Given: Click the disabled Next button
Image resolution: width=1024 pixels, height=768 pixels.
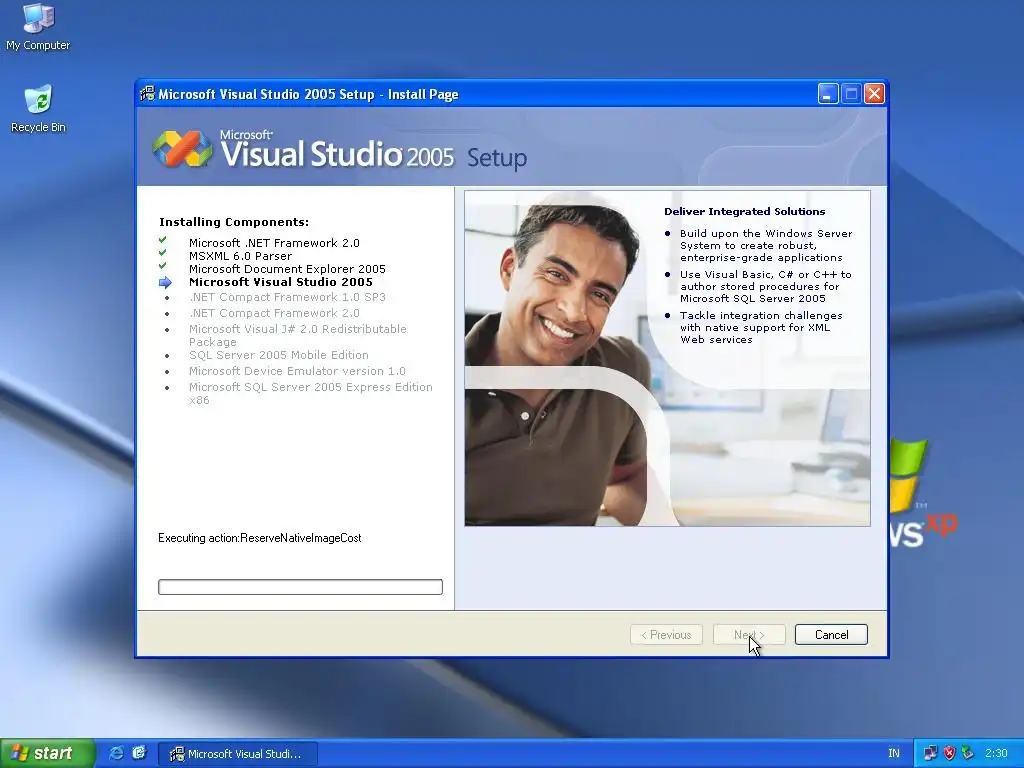Looking at the screenshot, I should coord(749,635).
